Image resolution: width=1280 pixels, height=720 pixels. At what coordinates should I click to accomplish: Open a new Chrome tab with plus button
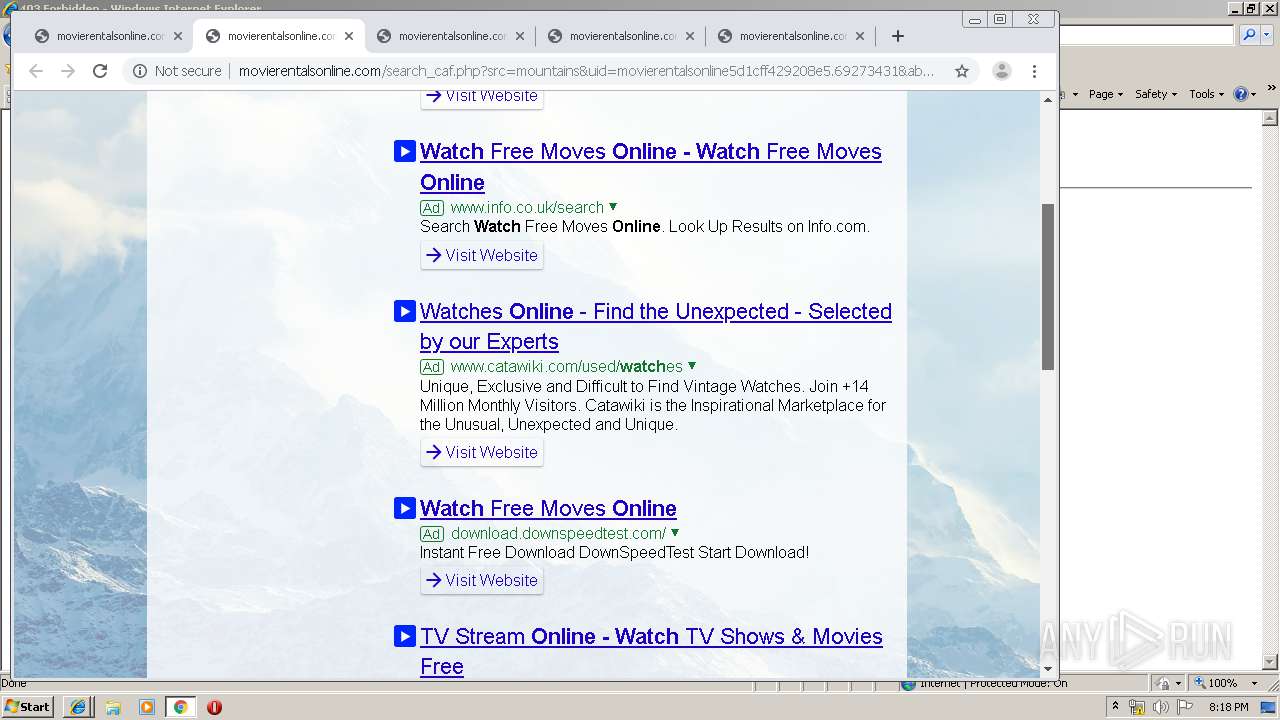(898, 36)
